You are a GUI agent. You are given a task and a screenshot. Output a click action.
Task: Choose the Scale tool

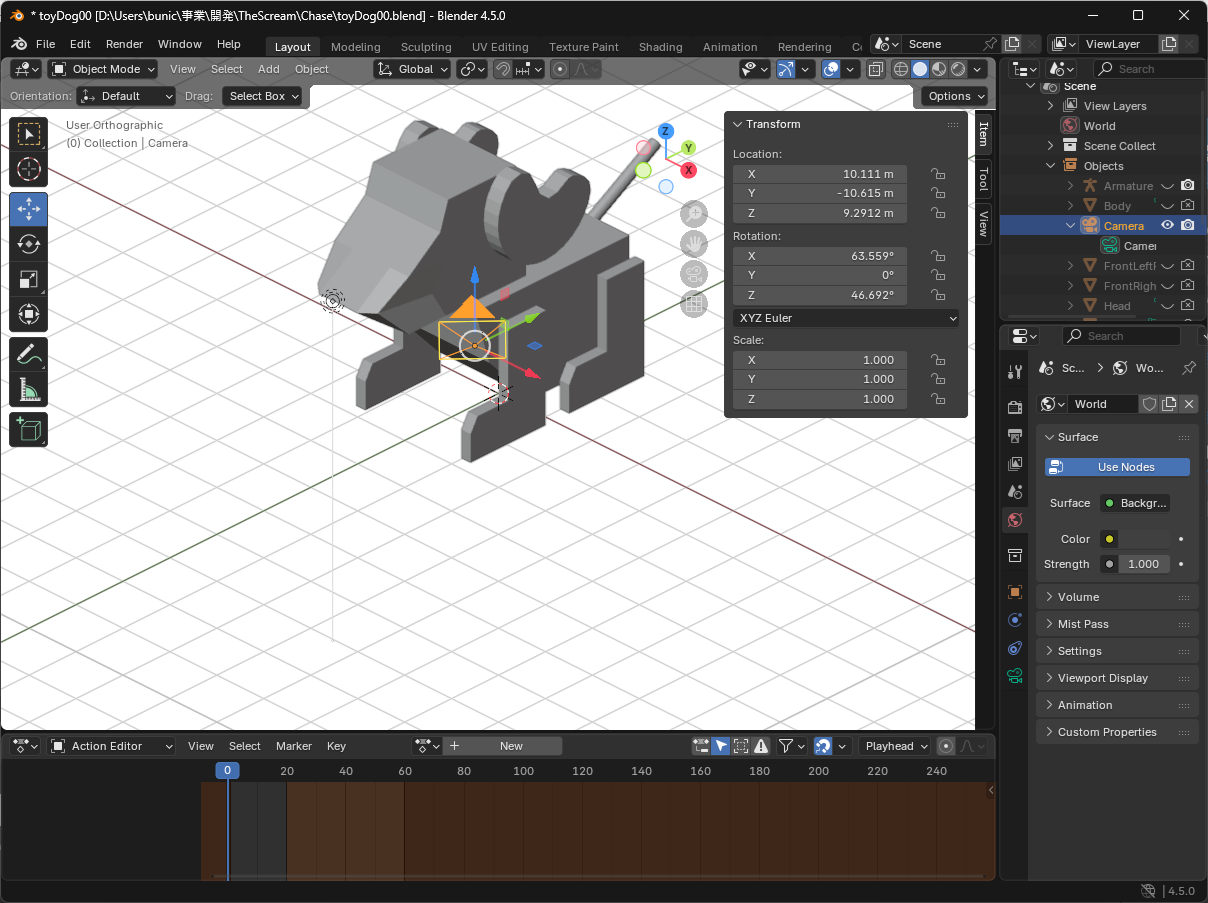point(29,280)
